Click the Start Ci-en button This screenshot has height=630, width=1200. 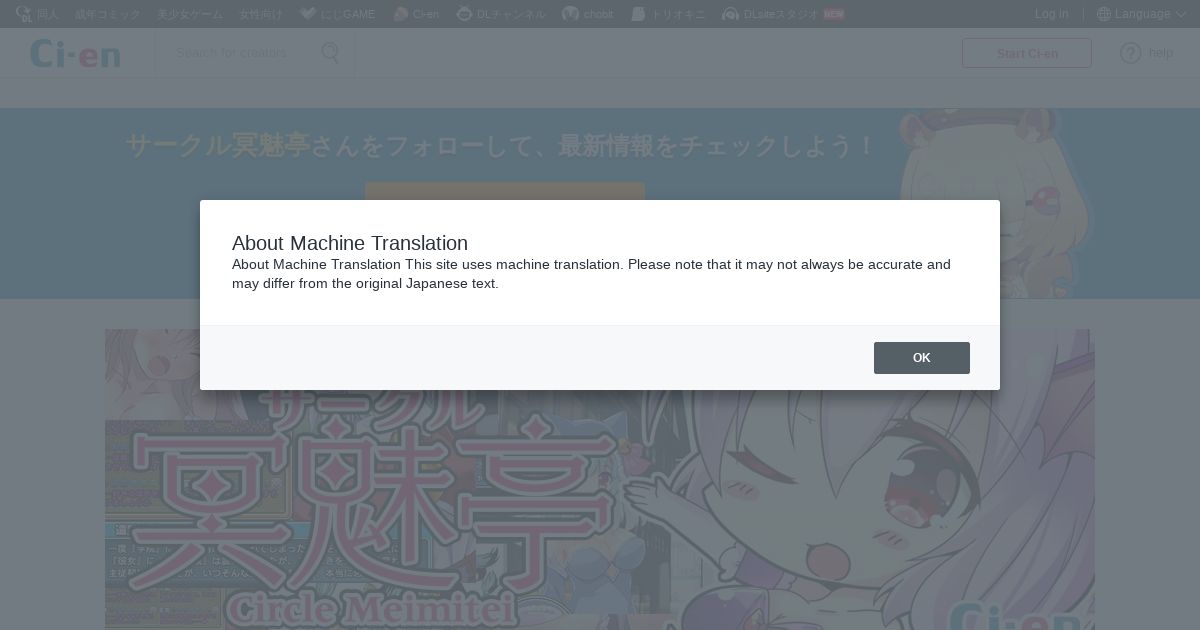(x=1027, y=53)
